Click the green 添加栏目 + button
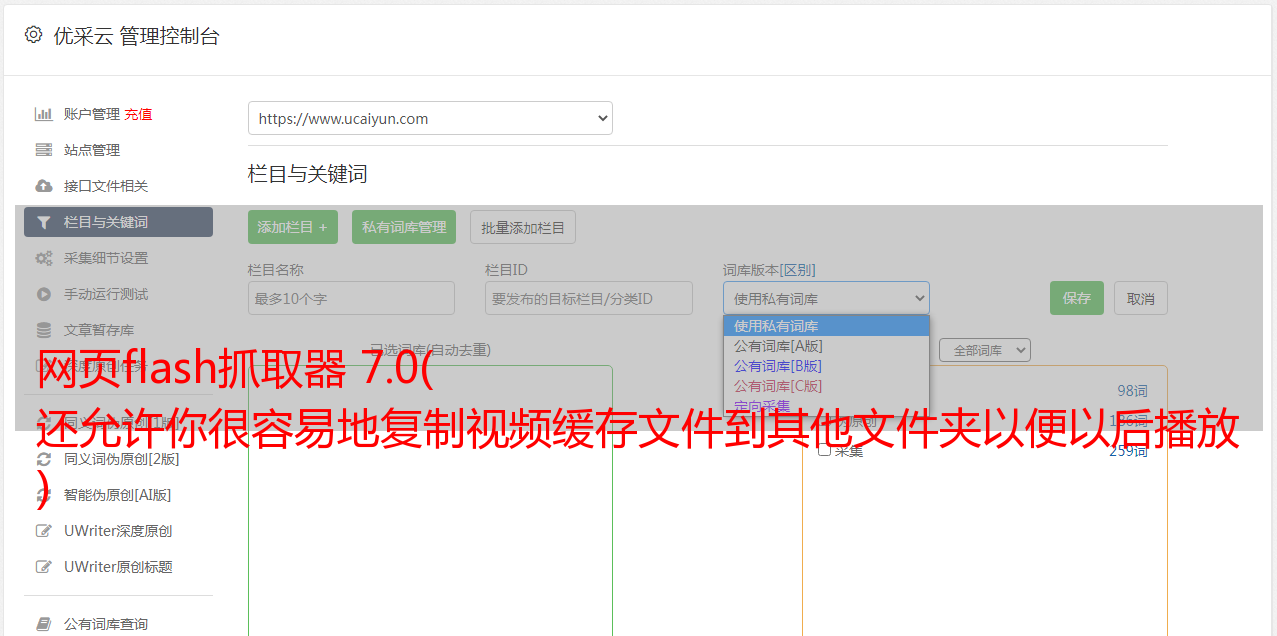The height and width of the screenshot is (636, 1277). [293, 227]
